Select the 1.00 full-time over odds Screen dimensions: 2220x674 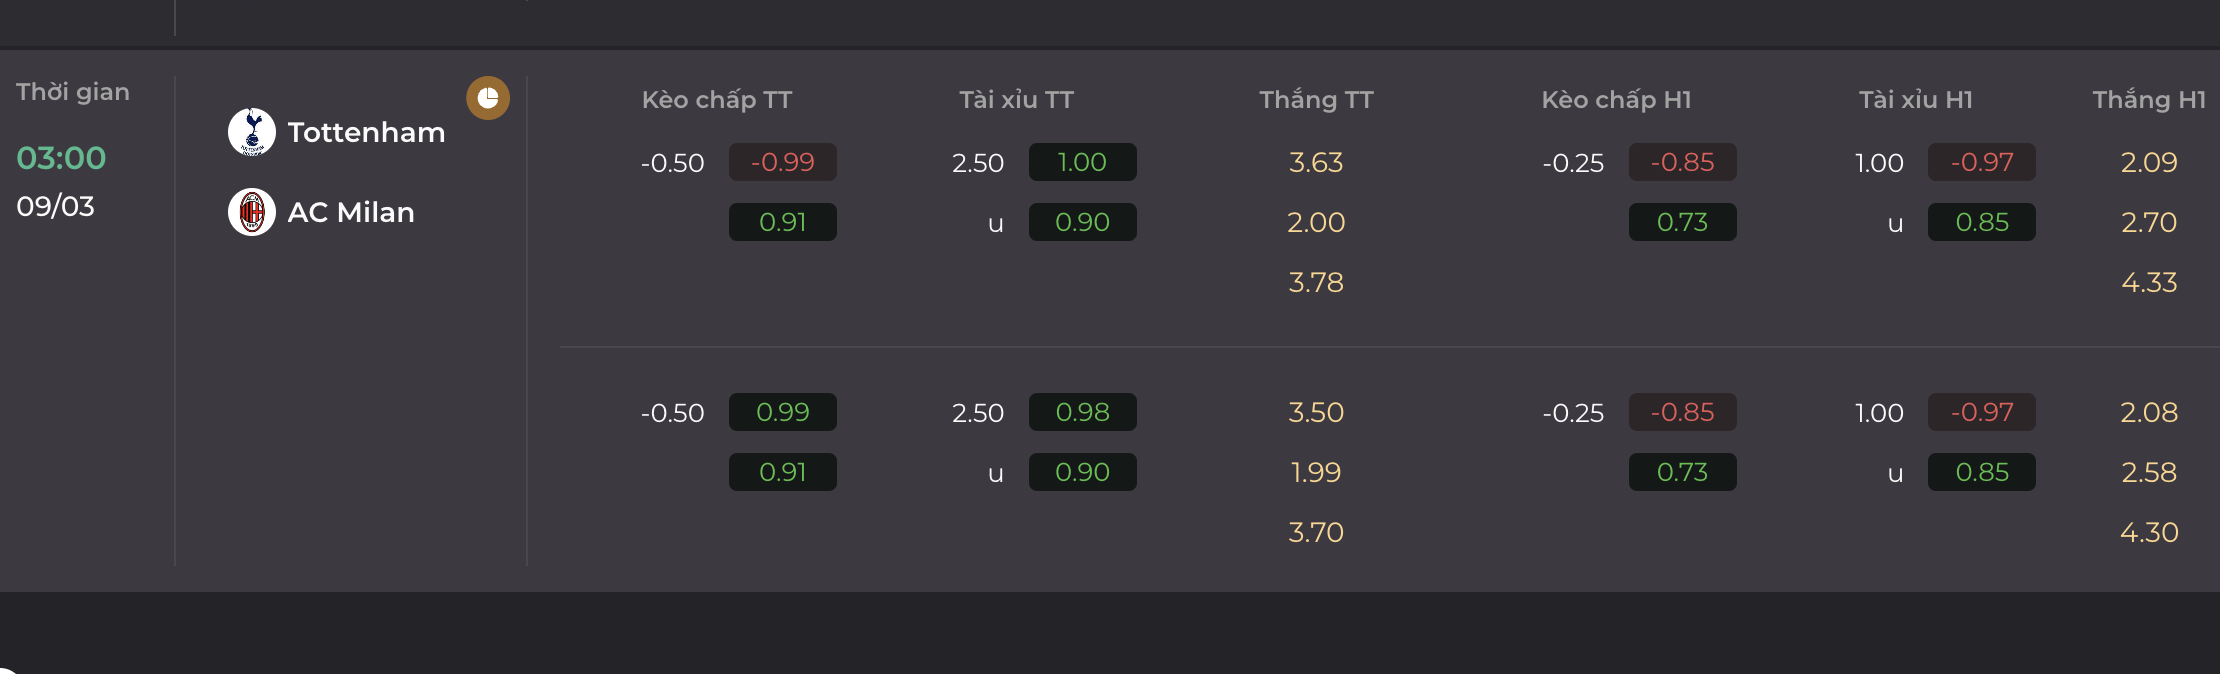(1083, 162)
